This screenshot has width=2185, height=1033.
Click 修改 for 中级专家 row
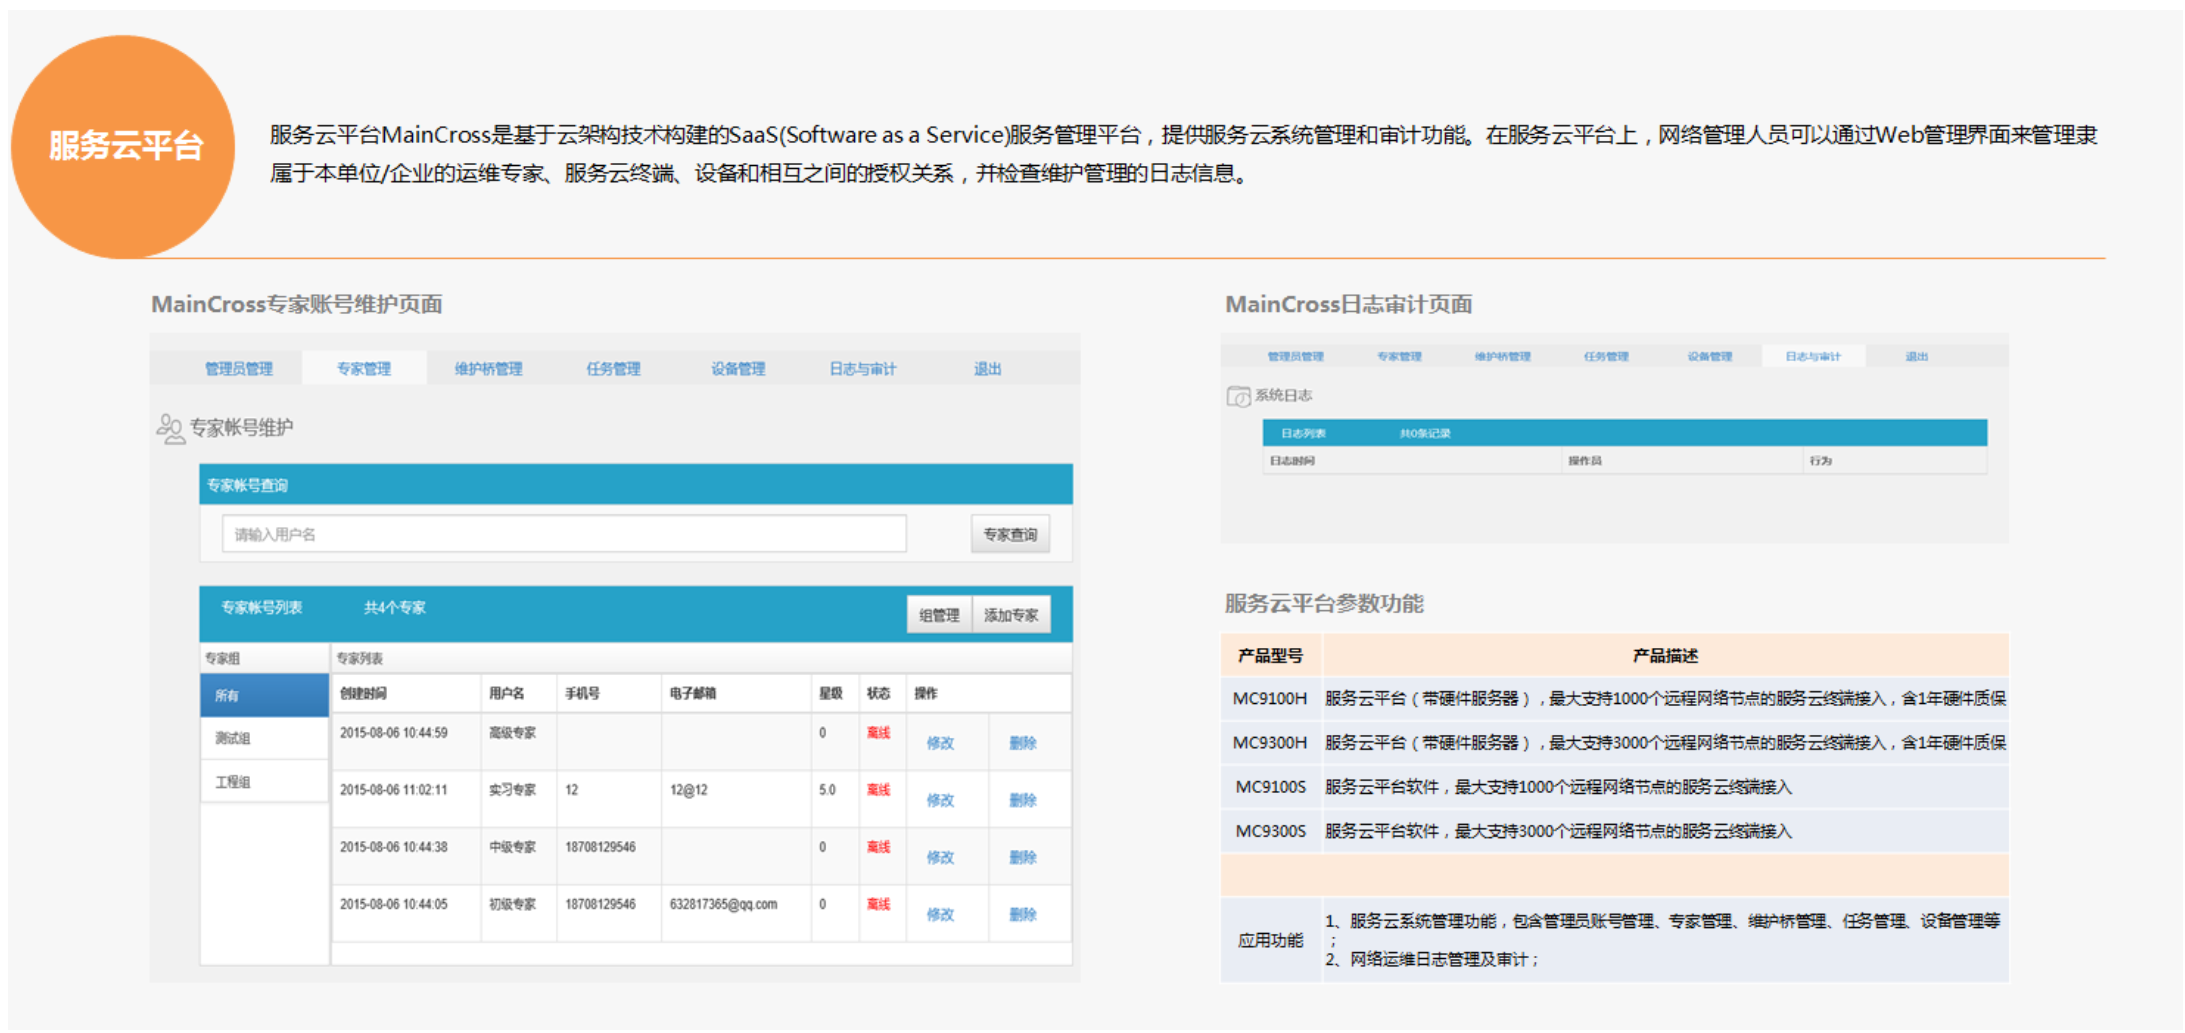pos(940,857)
